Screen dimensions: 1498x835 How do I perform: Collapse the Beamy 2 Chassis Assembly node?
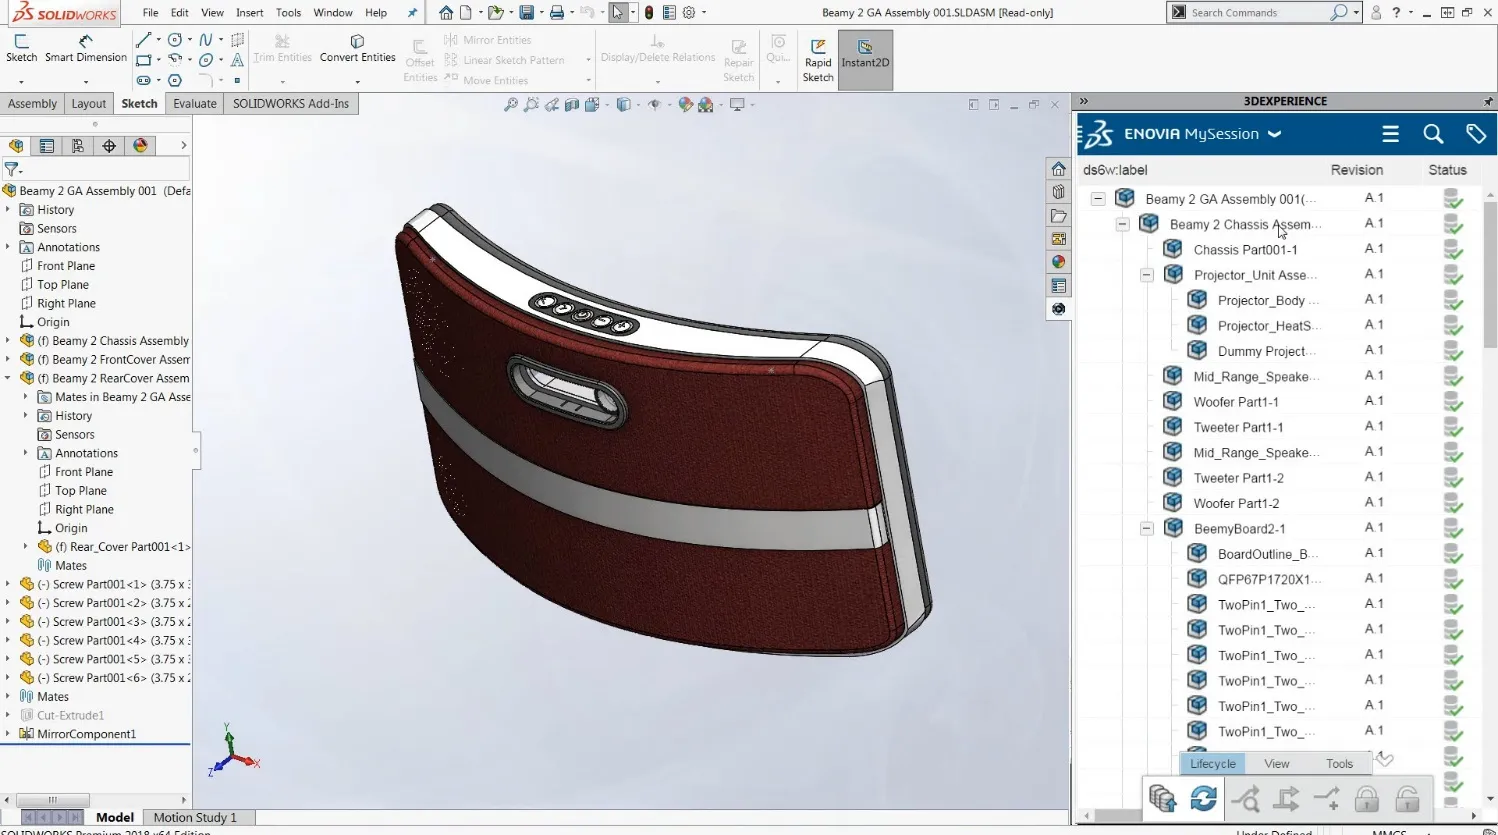1122,224
